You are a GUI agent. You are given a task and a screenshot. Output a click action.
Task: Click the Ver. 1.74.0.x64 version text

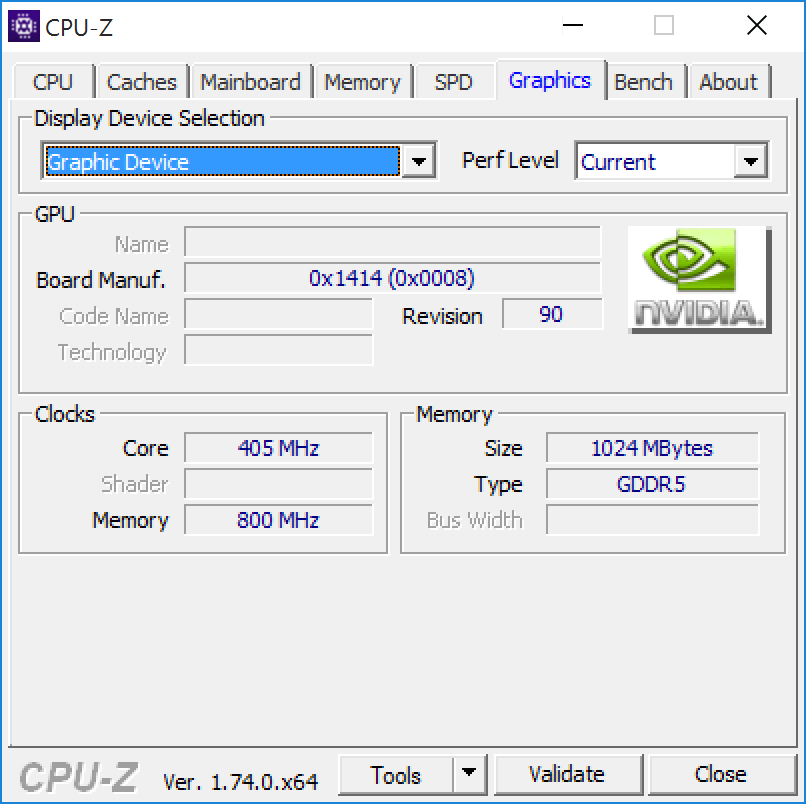[241, 782]
